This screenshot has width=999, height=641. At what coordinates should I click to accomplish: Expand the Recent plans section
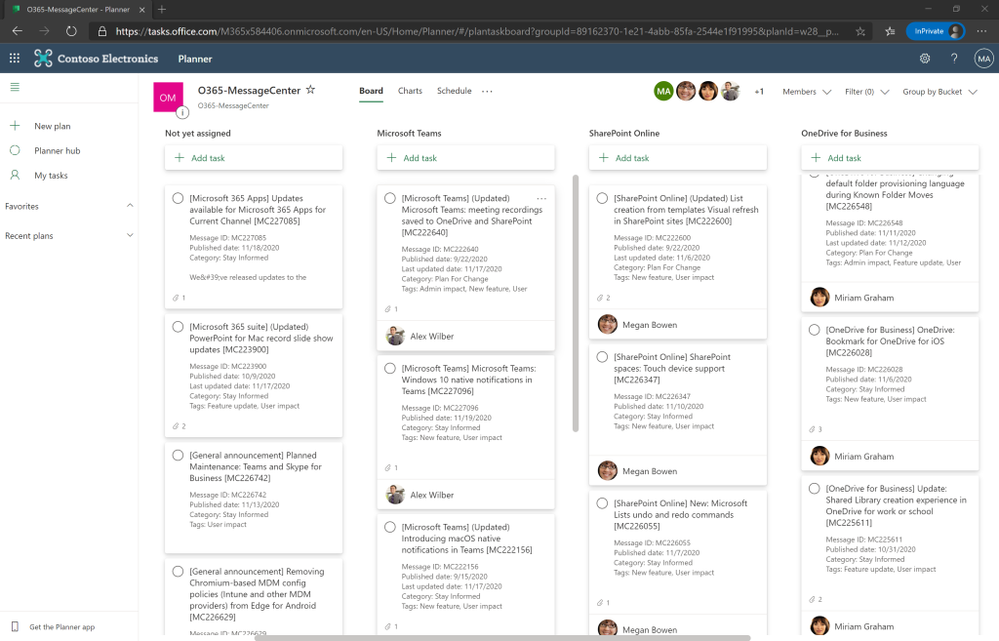(130, 235)
